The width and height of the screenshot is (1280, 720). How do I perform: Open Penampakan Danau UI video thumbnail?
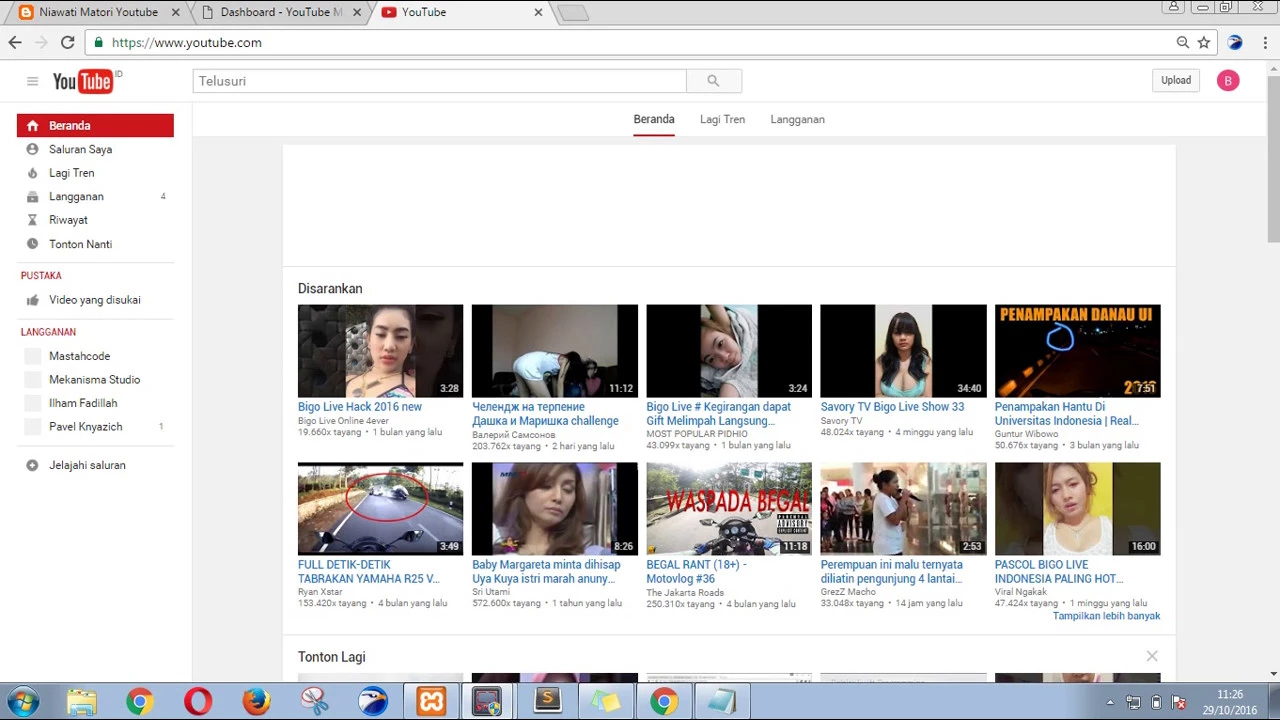tap(1077, 351)
